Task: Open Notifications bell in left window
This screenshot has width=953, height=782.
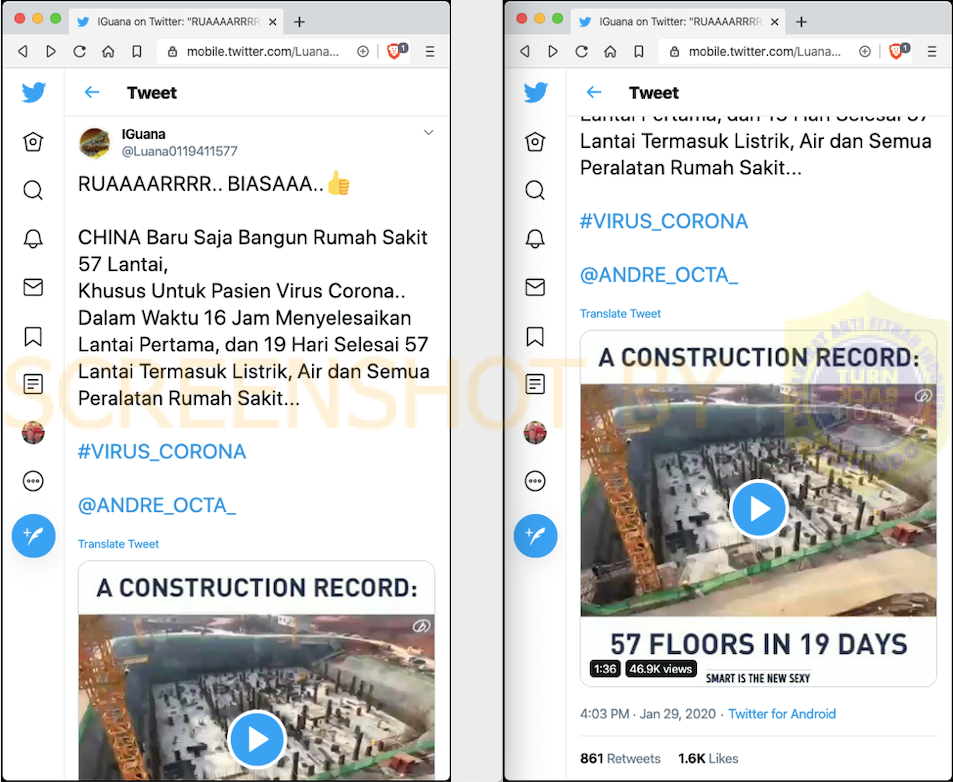Action: tap(33, 238)
